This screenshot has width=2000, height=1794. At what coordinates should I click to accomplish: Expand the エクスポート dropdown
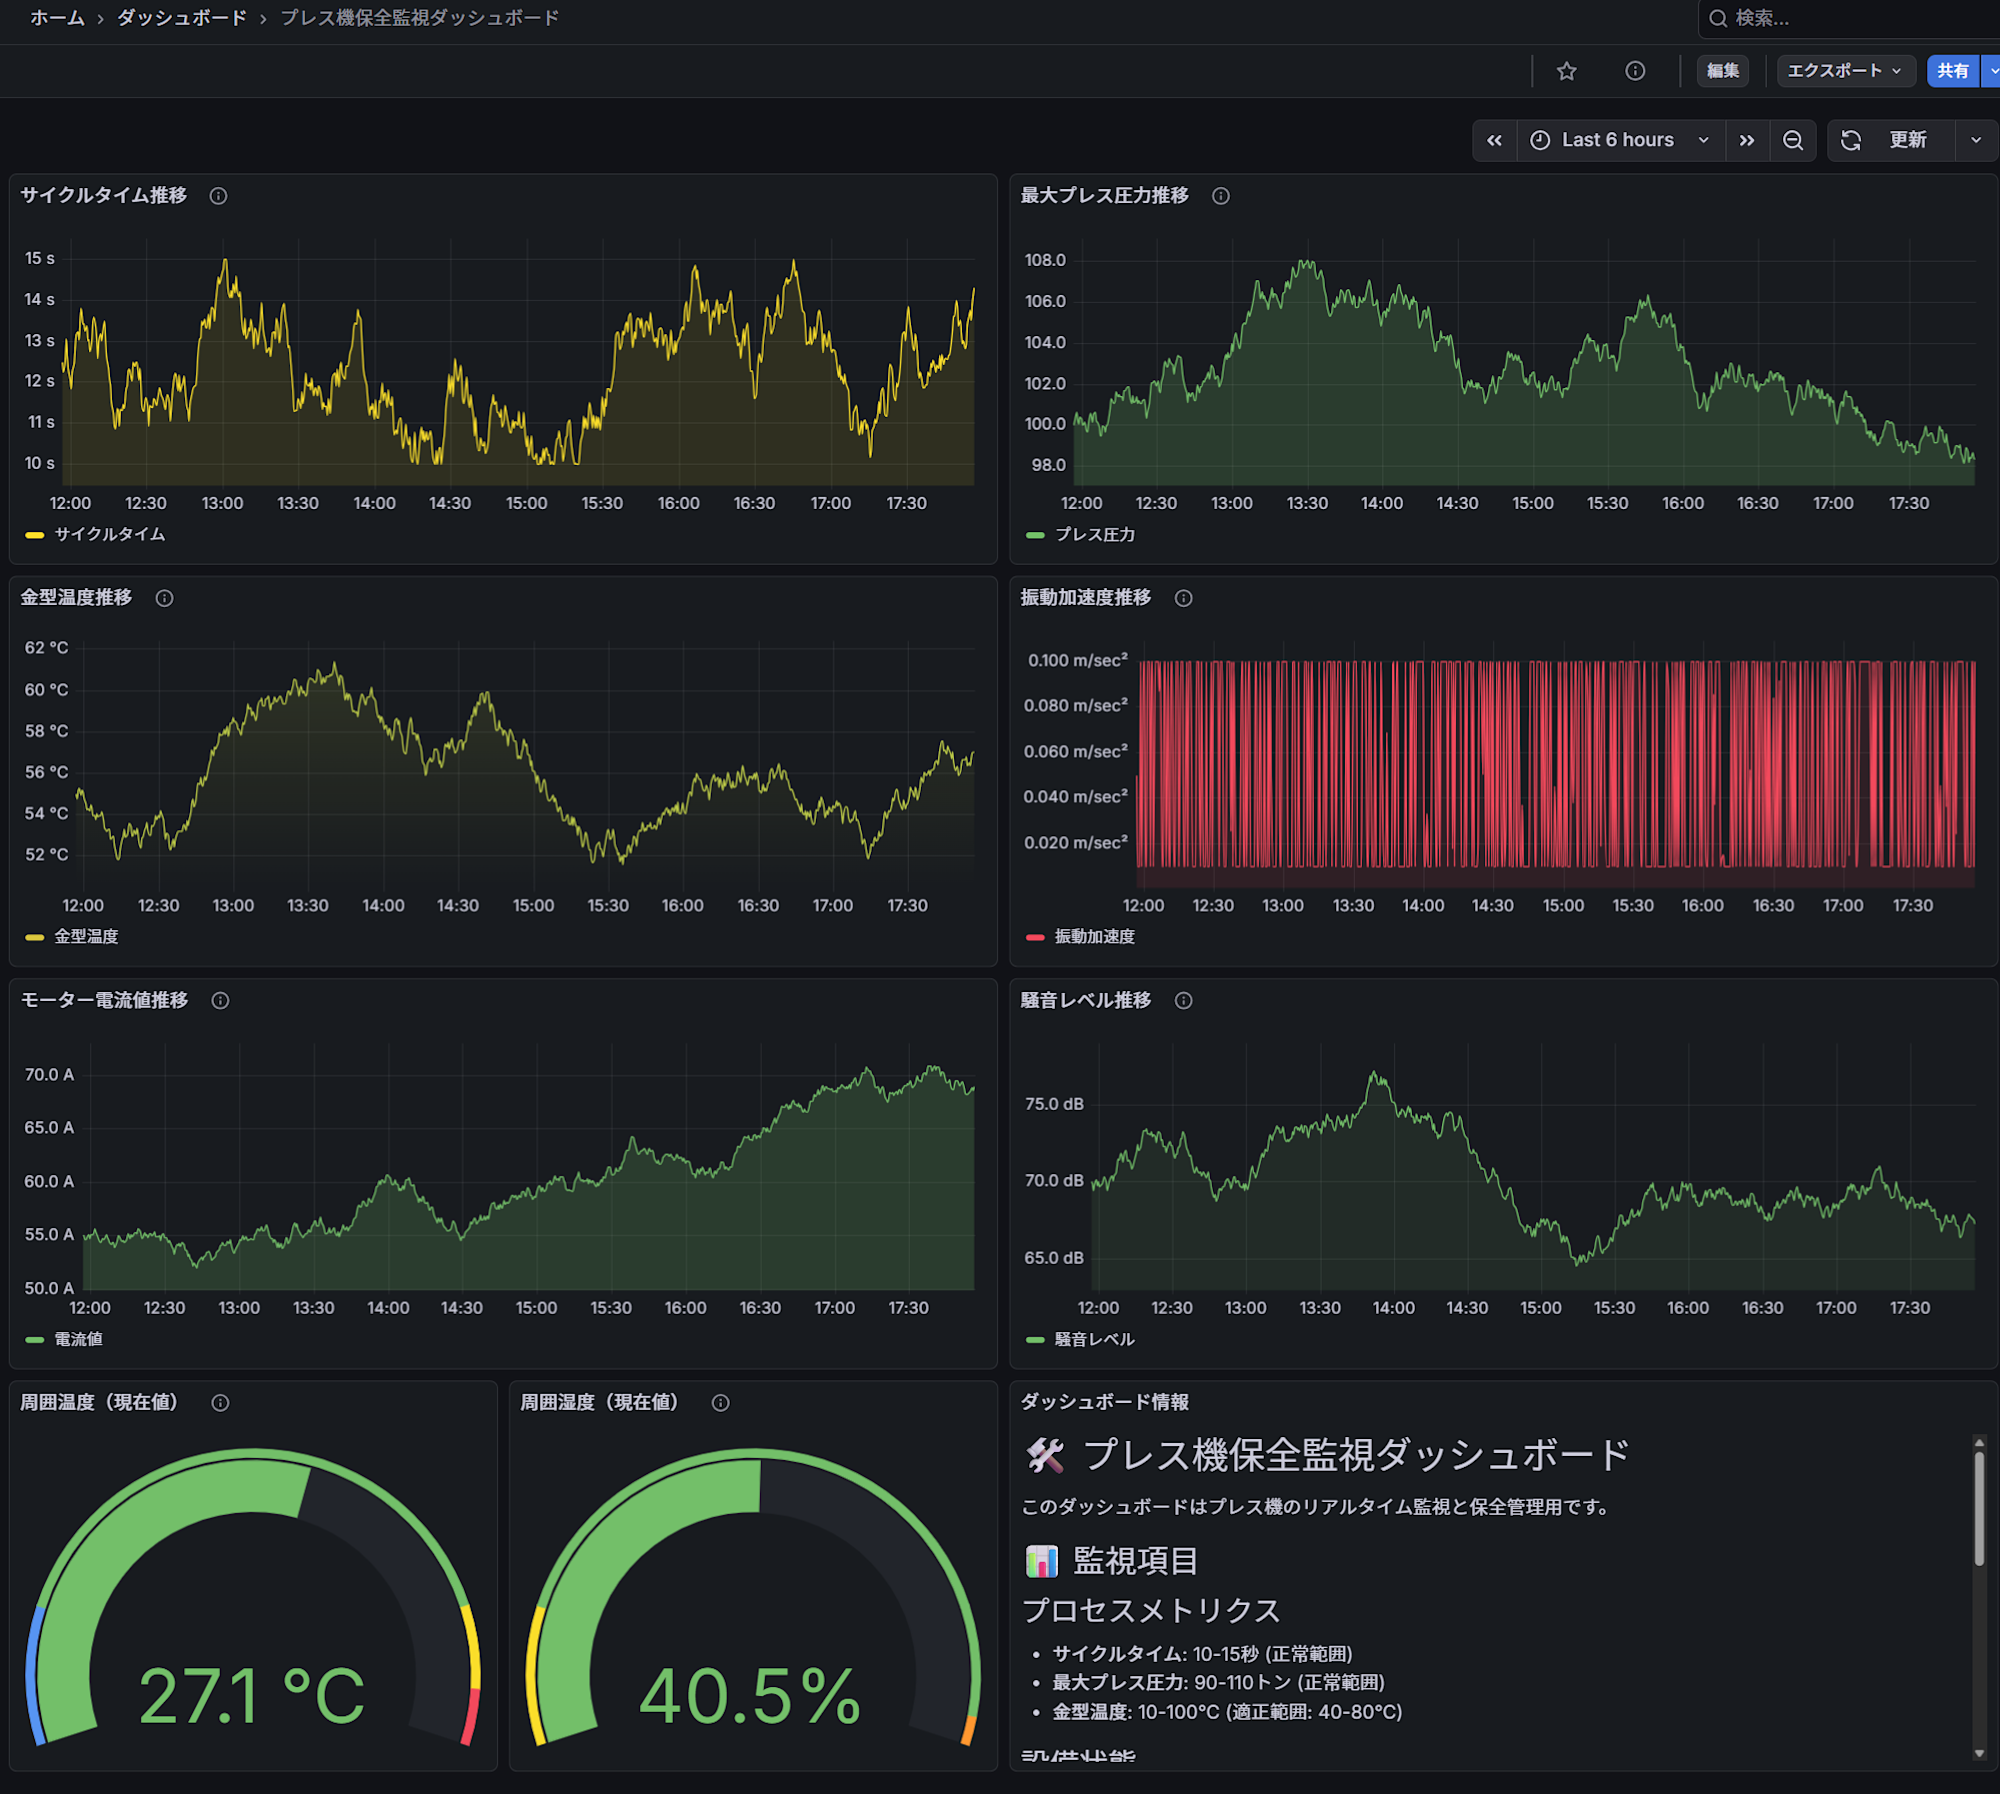pos(1845,71)
